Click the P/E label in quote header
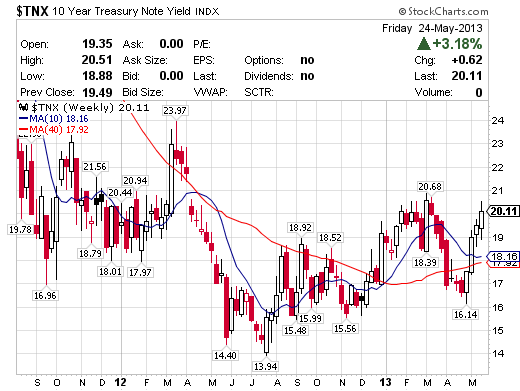This screenshot has width=520, height=391. pyautogui.click(x=202, y=44)
